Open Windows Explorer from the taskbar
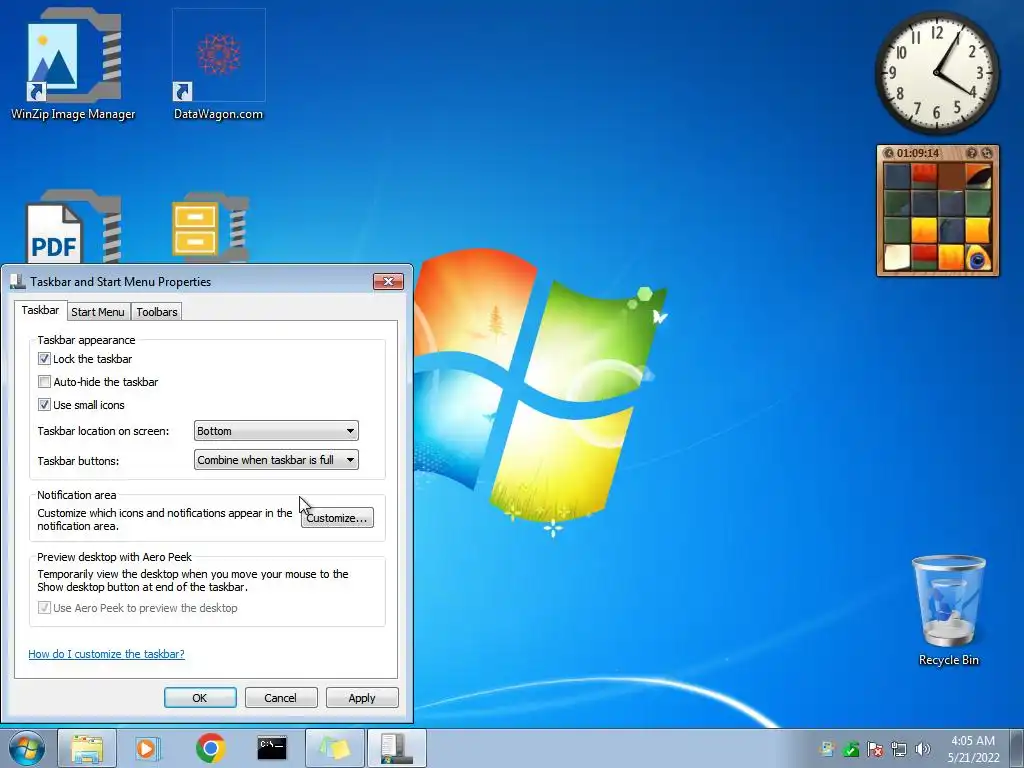1024x768 pixels. coord(87,748)
